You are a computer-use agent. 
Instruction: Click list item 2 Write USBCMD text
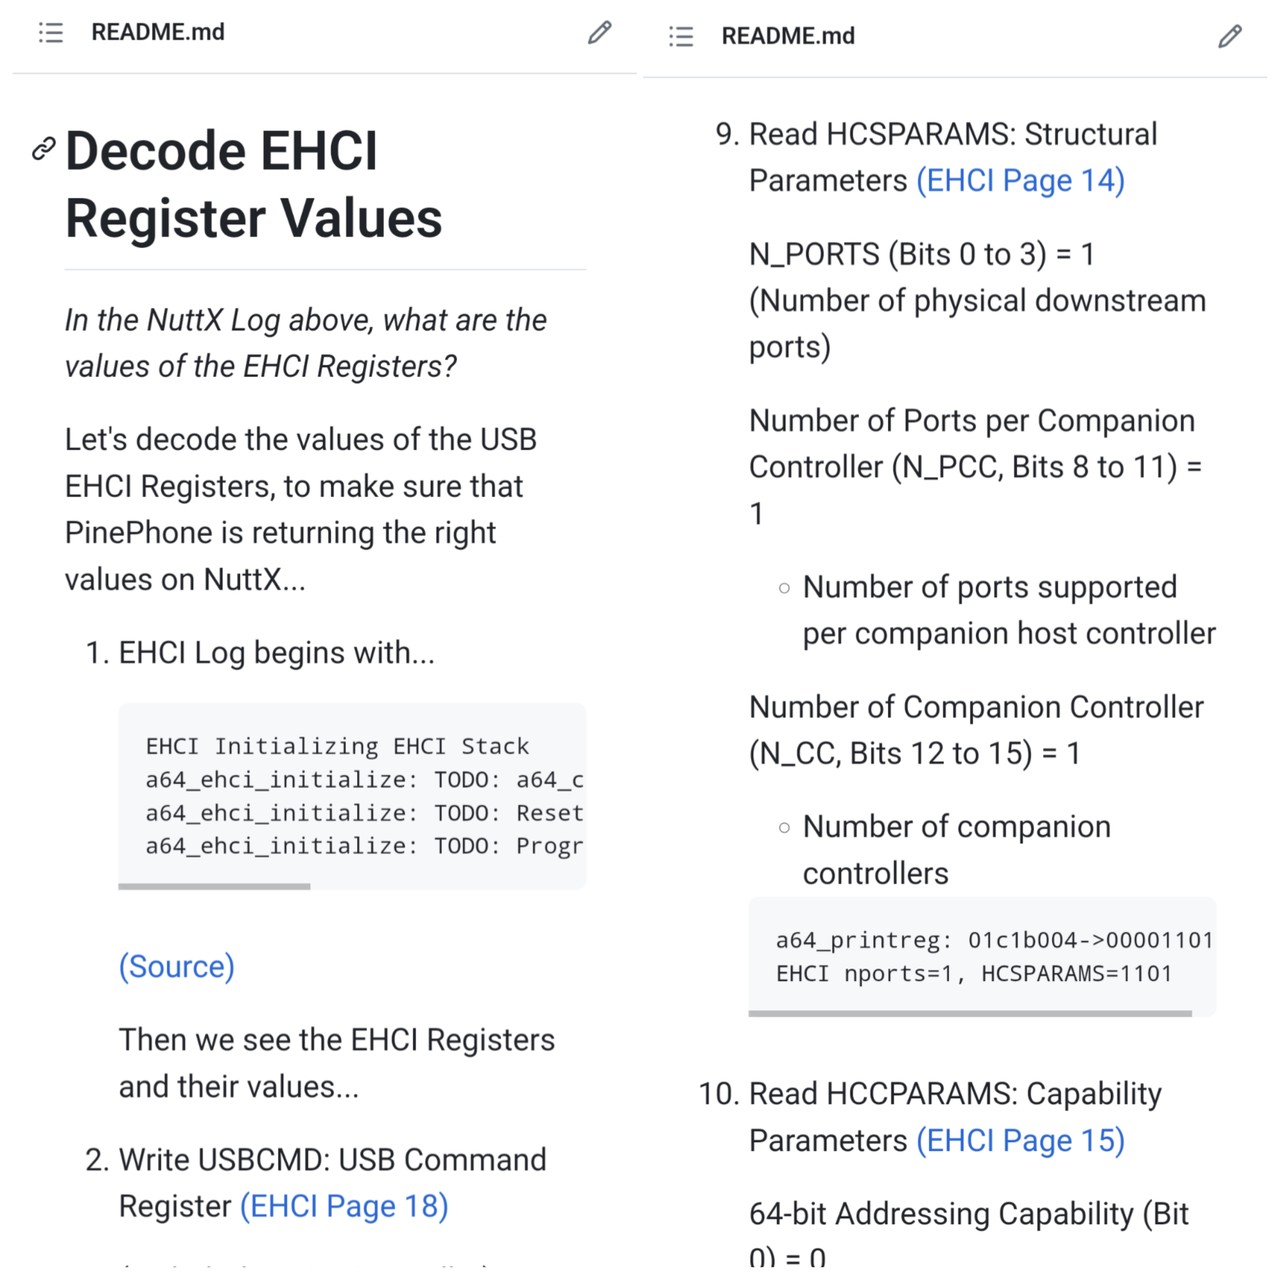click(x=332, y=1160)
